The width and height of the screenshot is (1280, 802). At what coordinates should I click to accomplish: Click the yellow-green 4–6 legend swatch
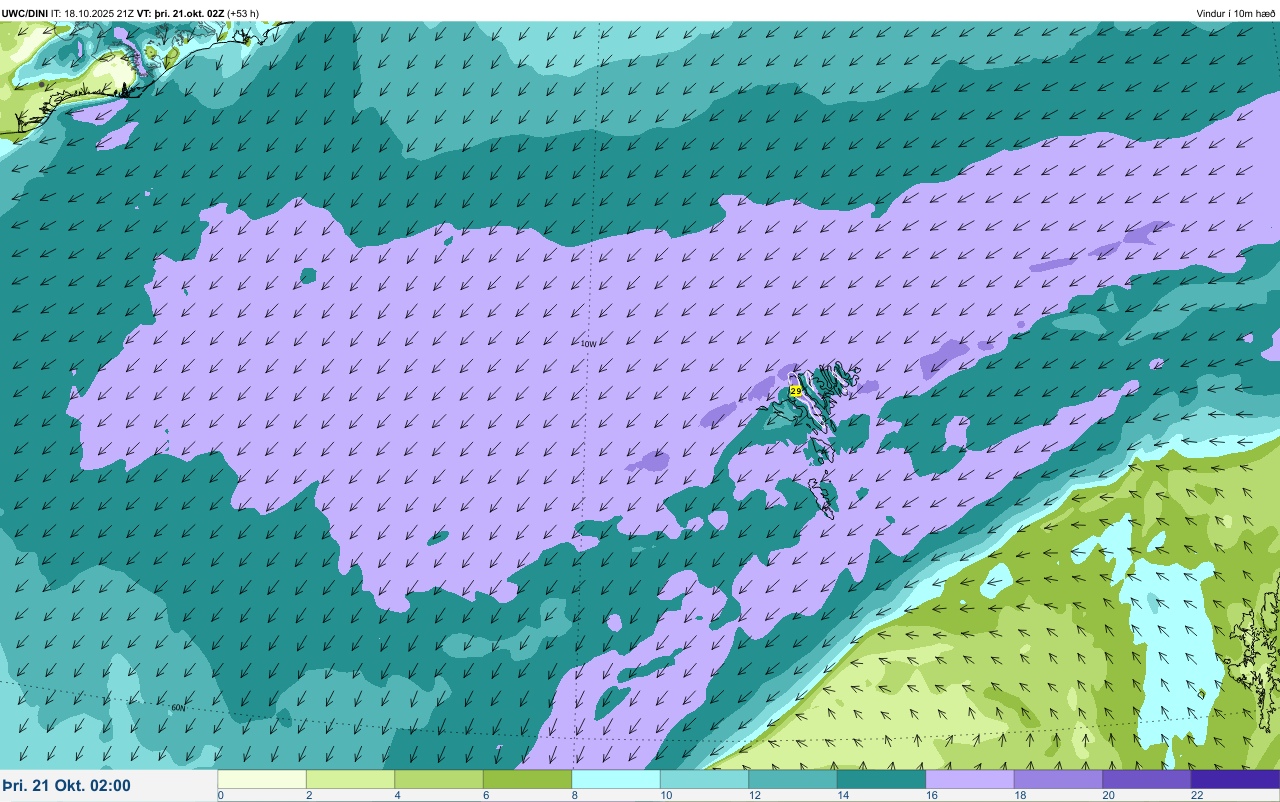click(439, 779)
